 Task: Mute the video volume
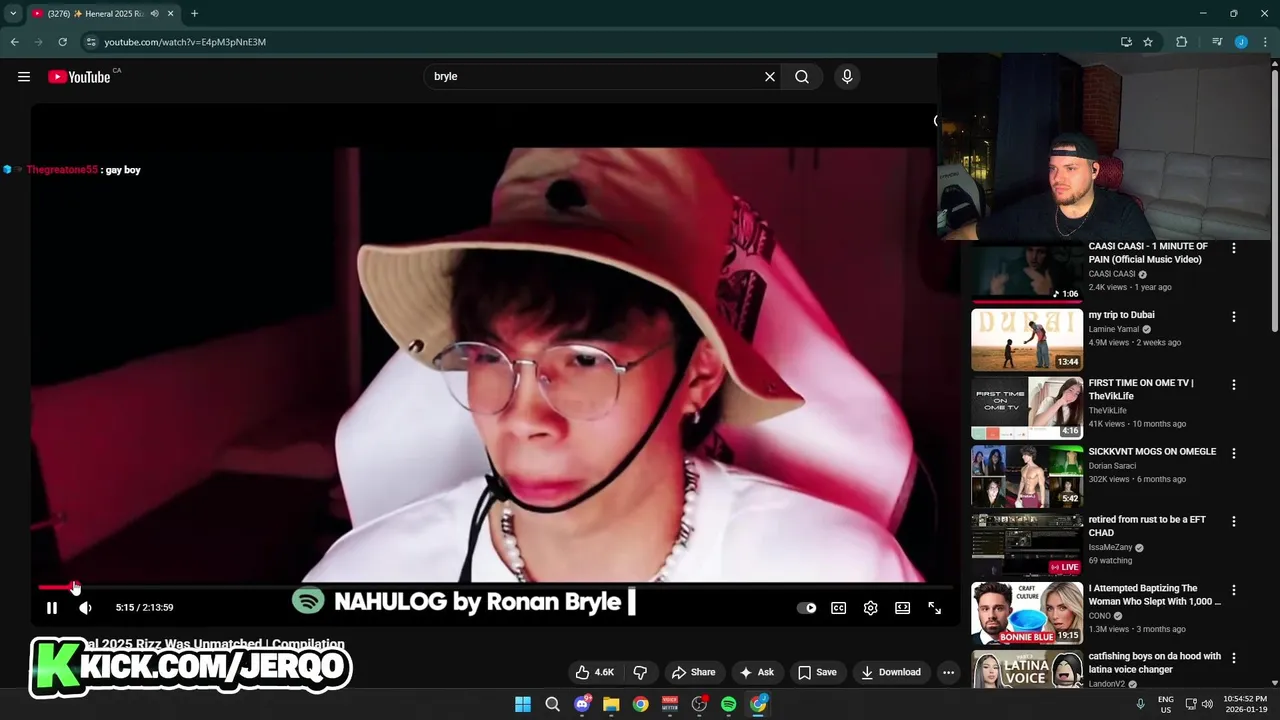pyautogui.click(x=86, y=608)
